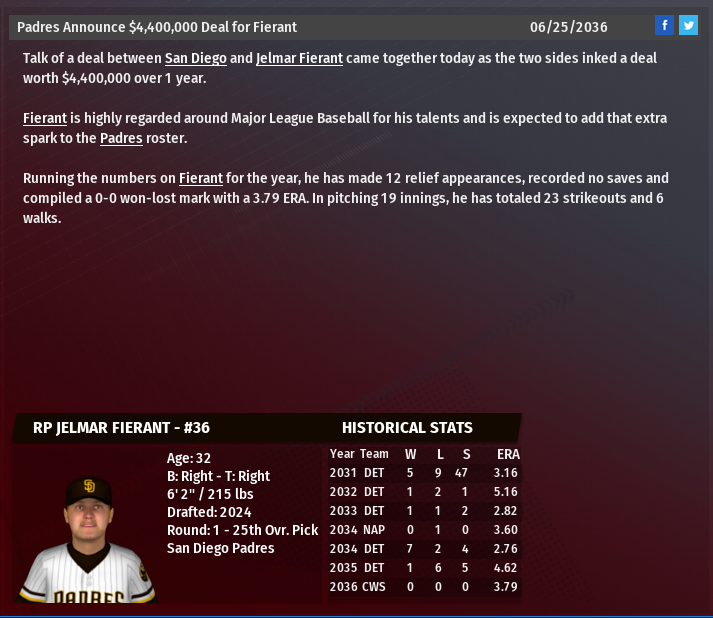Click the 'RP JELMAR FIERANT - #36' header

pyautogui.click(x=121, y=428)
